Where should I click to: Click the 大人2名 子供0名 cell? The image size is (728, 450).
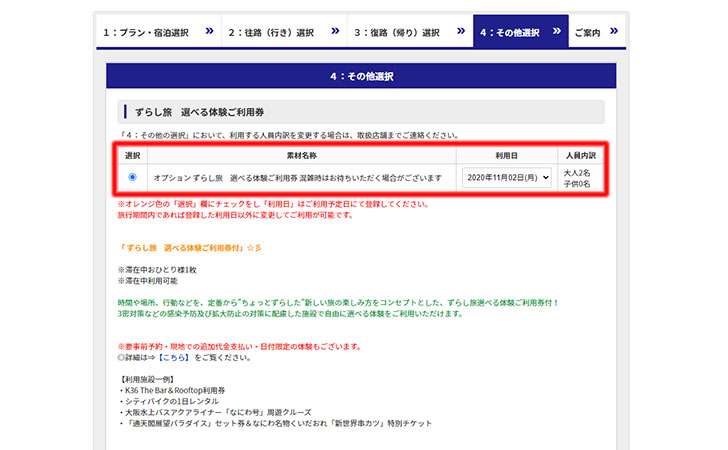[581, 178]
